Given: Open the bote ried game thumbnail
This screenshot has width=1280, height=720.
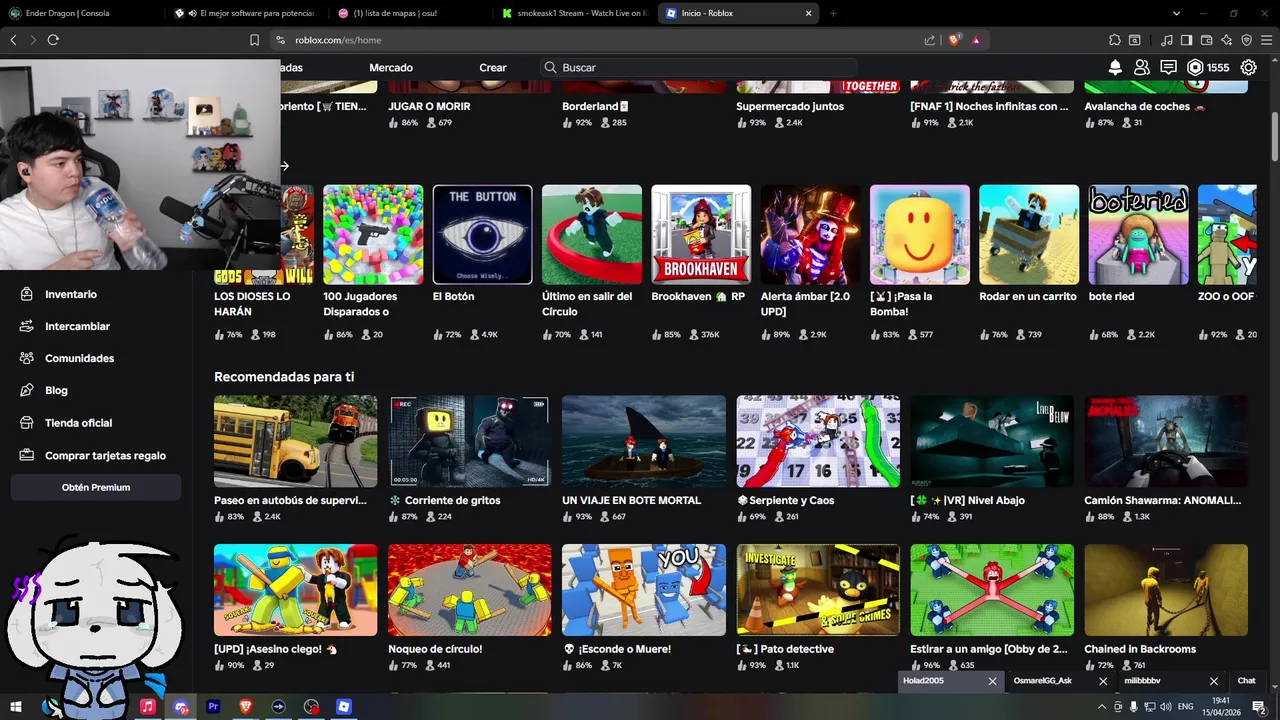Looking at the screenshot, I should (1138, 234).
